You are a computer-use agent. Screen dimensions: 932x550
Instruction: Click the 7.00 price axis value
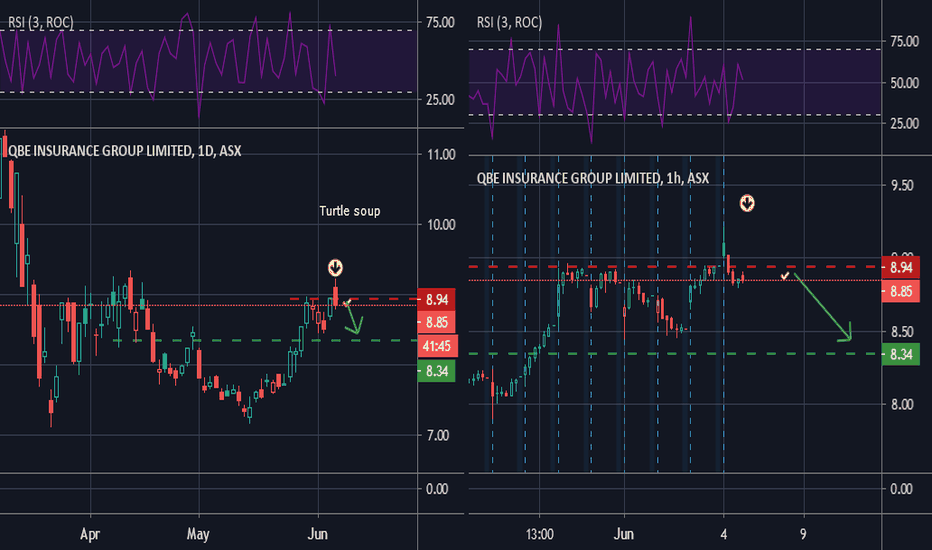438,436
